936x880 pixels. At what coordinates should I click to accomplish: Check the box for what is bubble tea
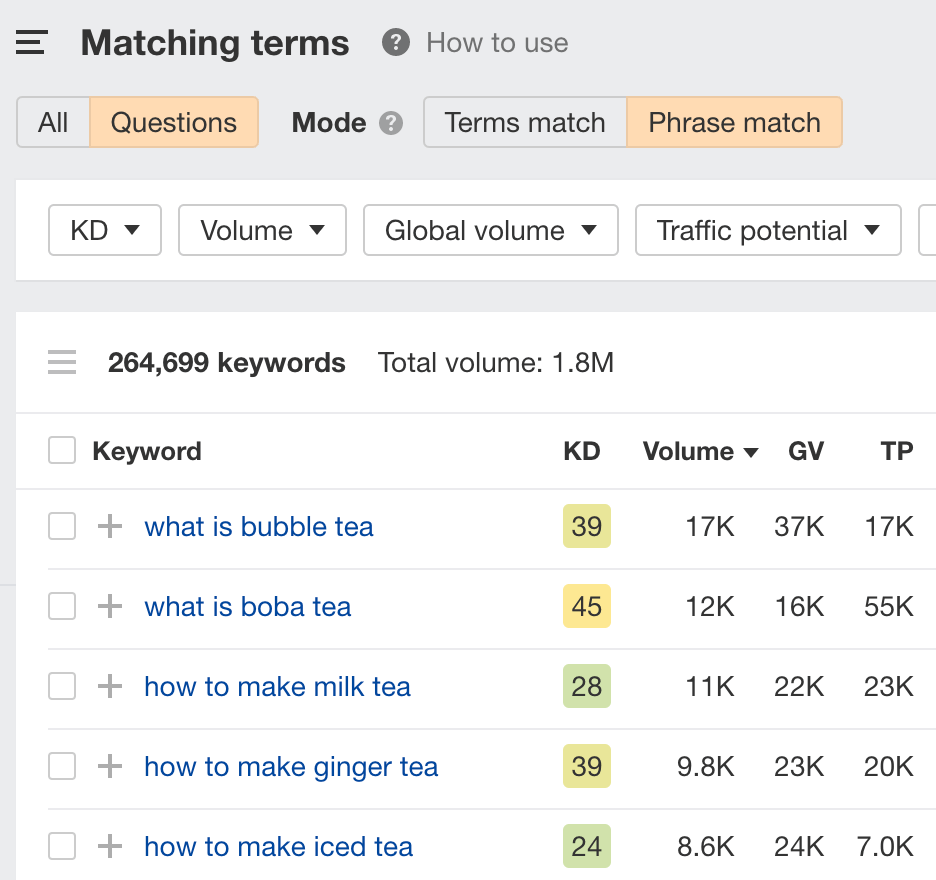click(x=62, y=527)
